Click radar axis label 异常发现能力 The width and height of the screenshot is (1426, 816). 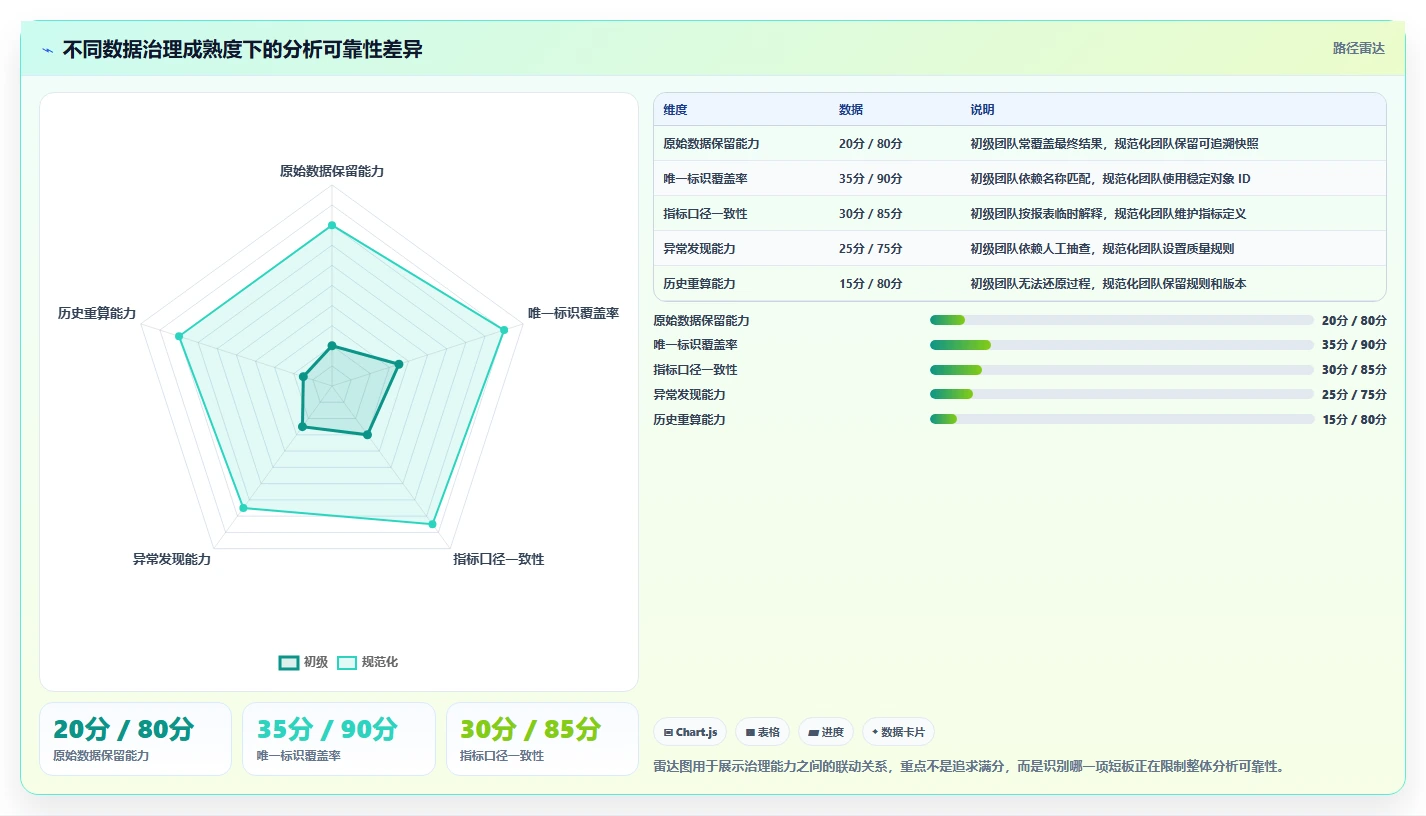click(172, 559)
